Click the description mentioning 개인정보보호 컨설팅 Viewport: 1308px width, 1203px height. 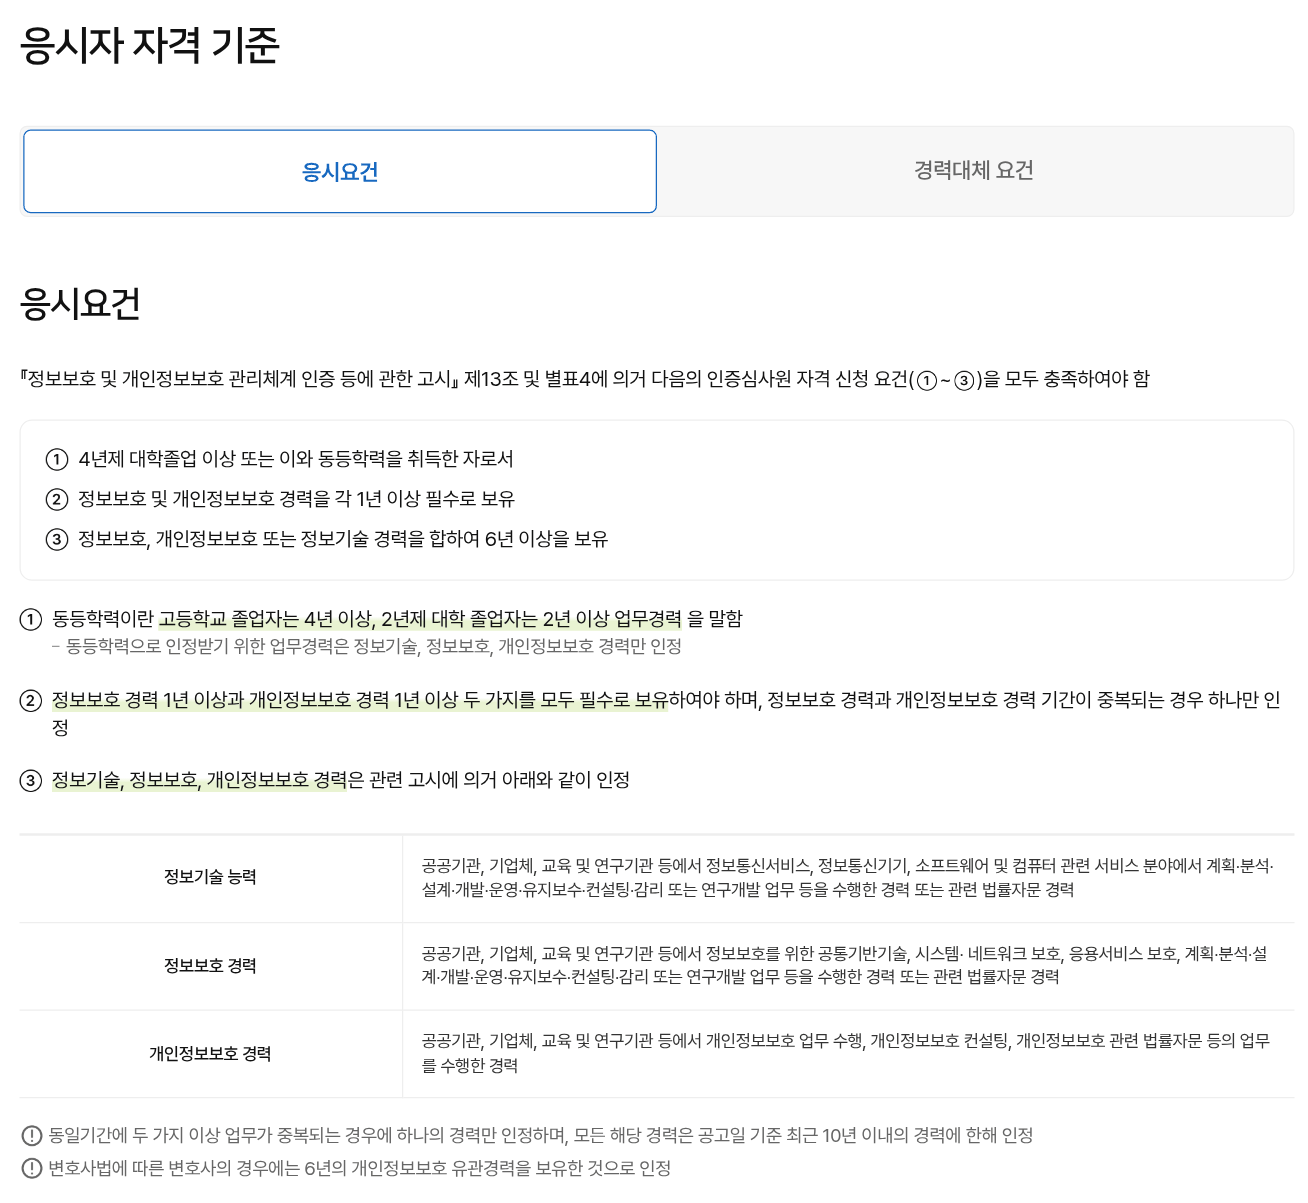[x=845, y=1053]
